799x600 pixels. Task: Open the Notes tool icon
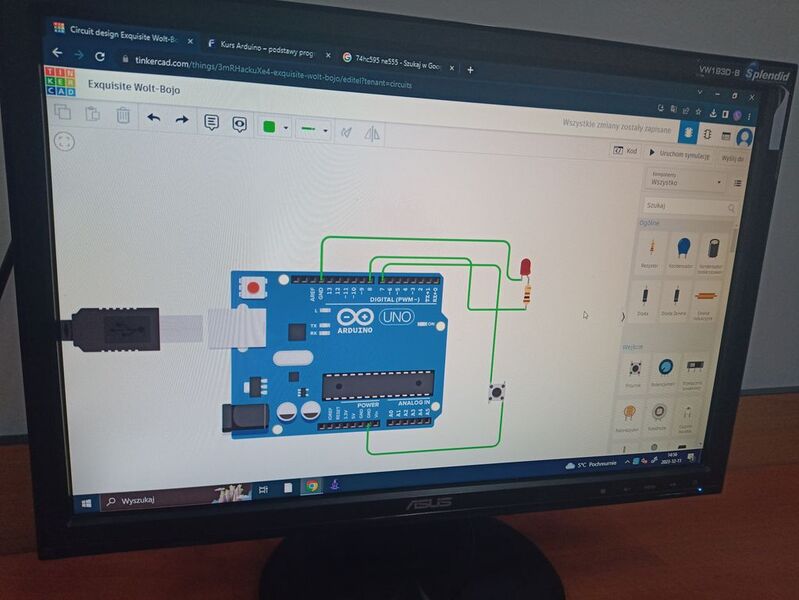(x=211, y=122)
